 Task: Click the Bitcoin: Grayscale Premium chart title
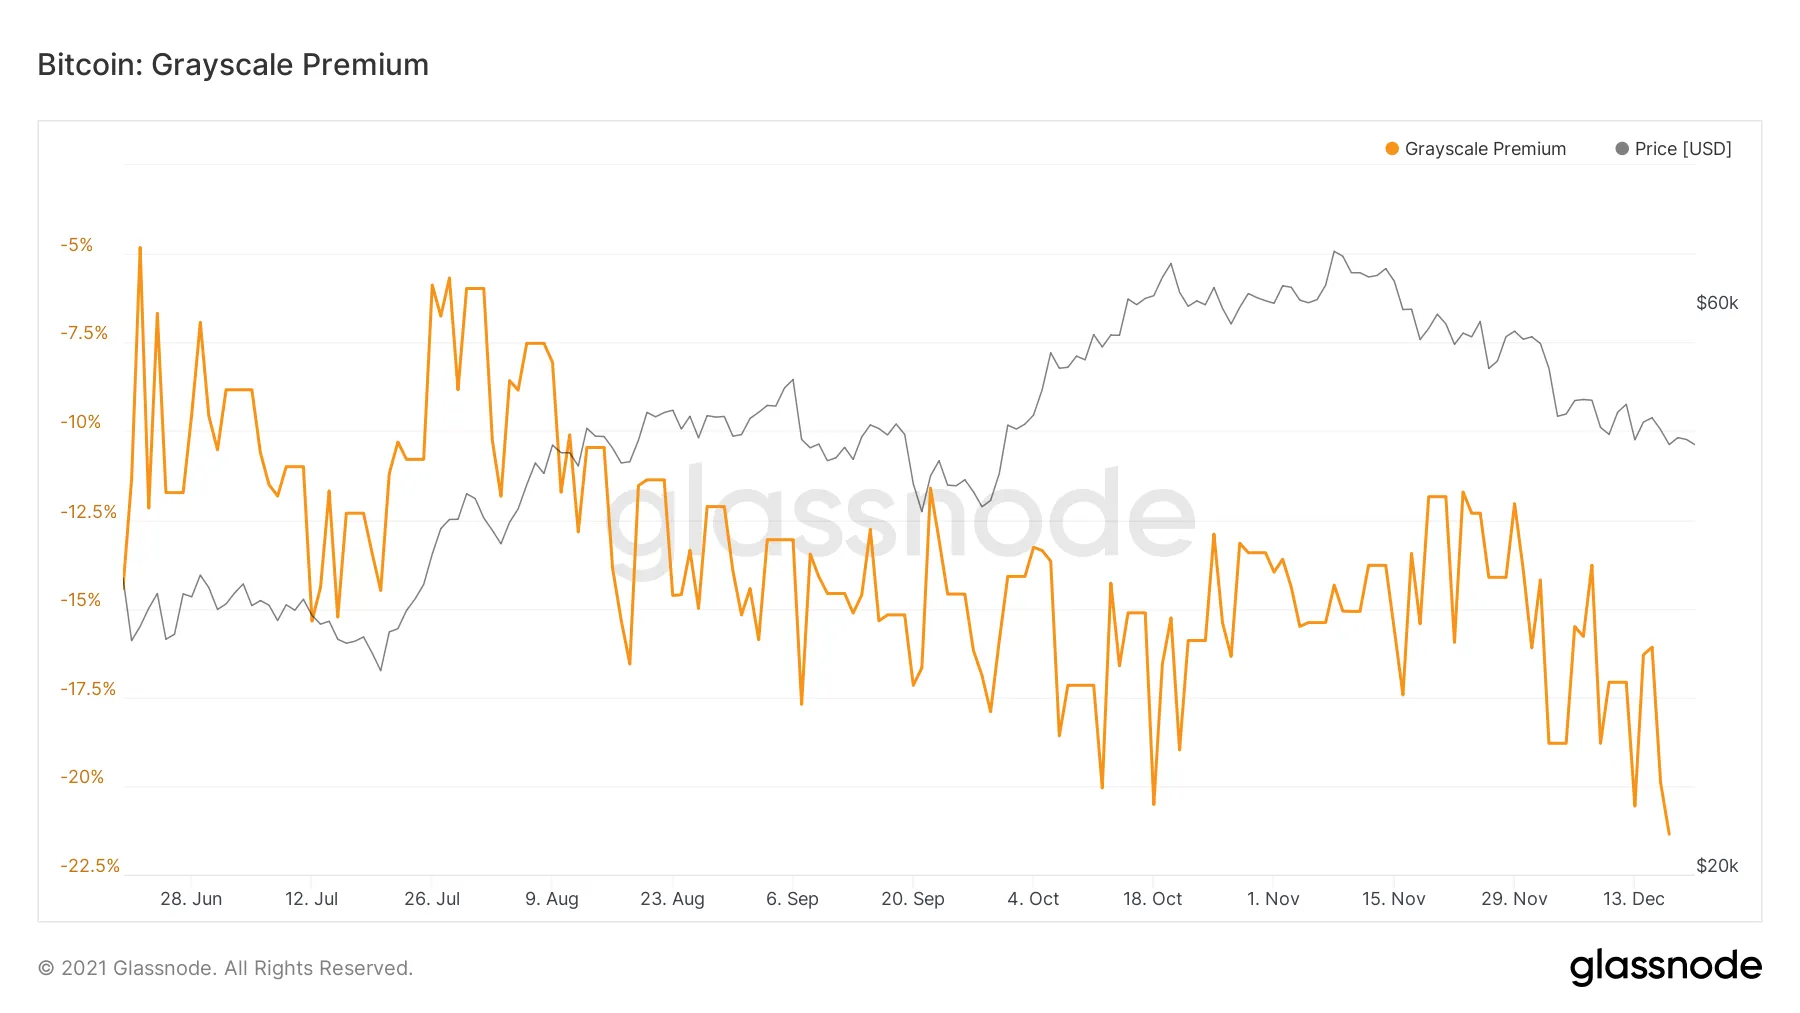coord(233,65)
